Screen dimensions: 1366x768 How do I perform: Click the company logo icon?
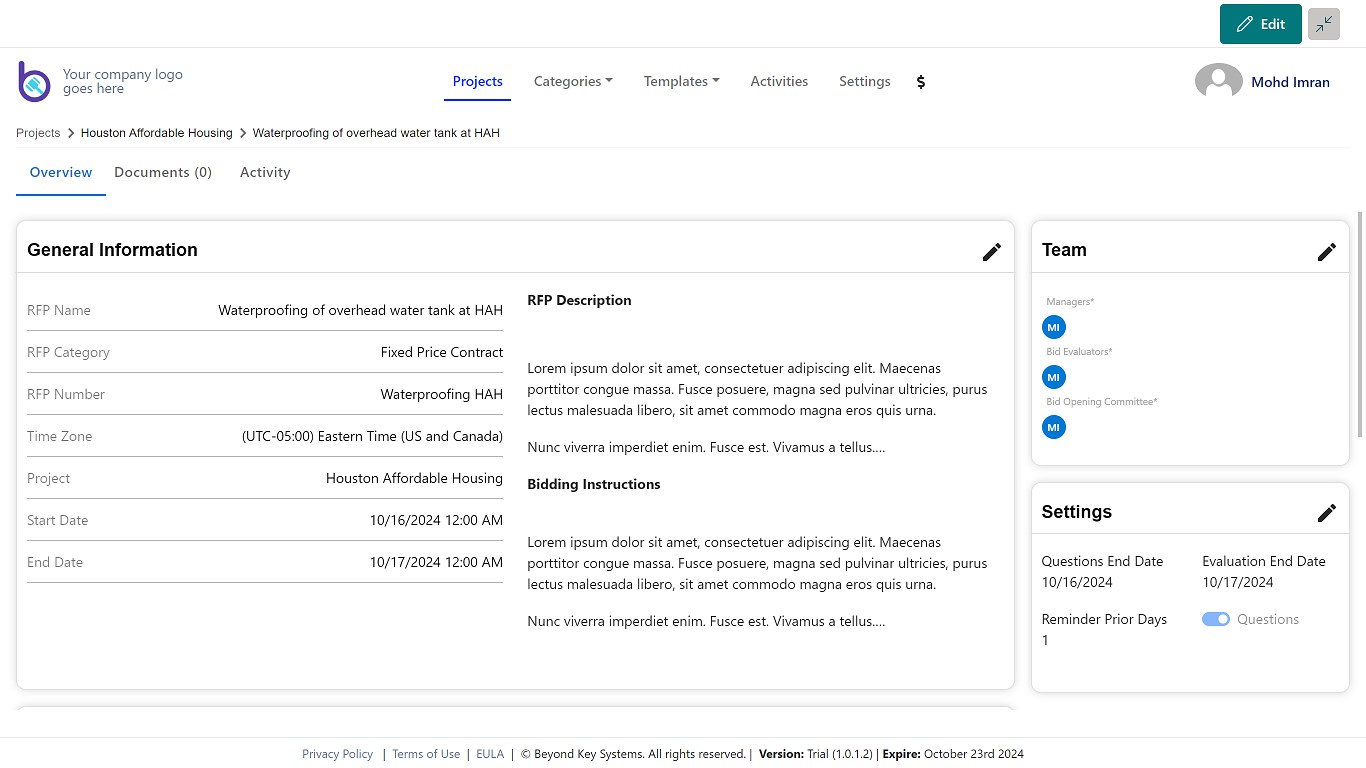(34, 82)
